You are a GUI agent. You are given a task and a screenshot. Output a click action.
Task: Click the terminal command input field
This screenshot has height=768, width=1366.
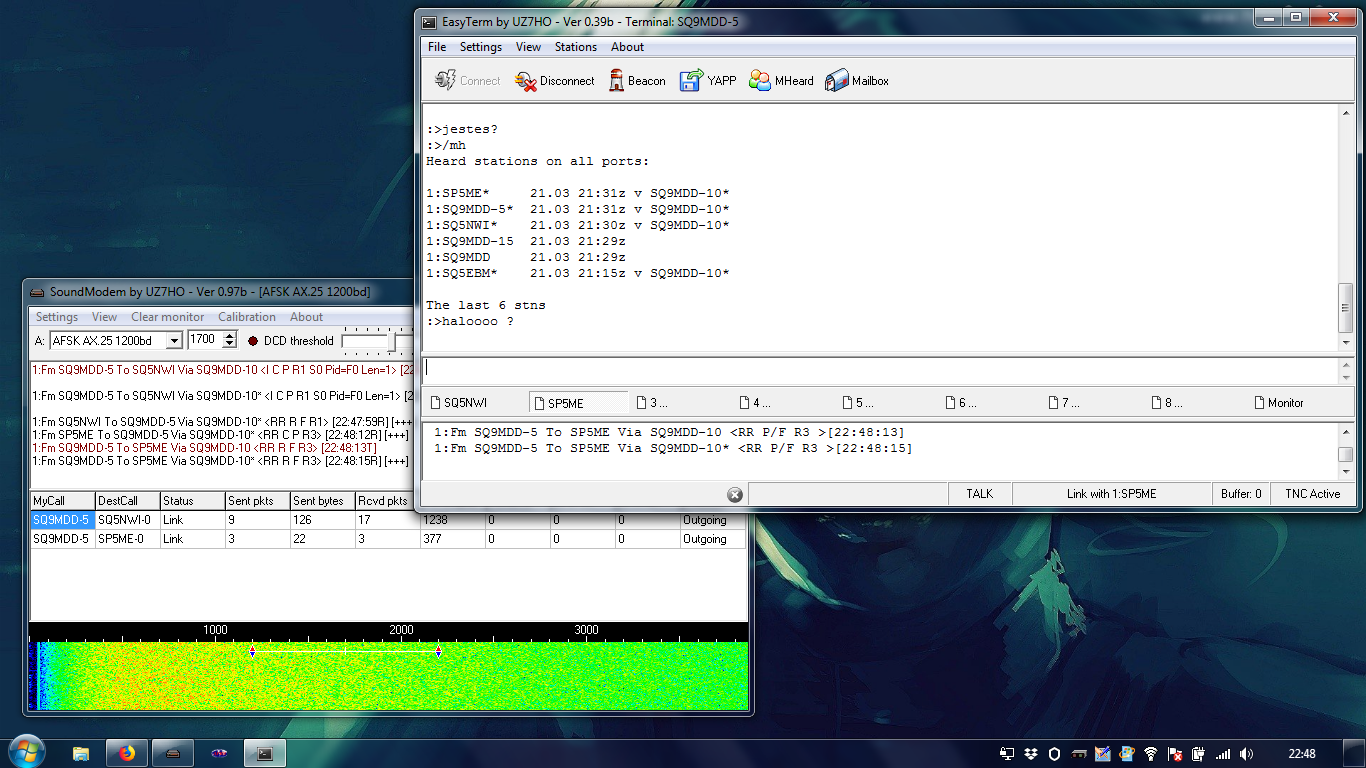pyautogui.click(x=880, y=368)
